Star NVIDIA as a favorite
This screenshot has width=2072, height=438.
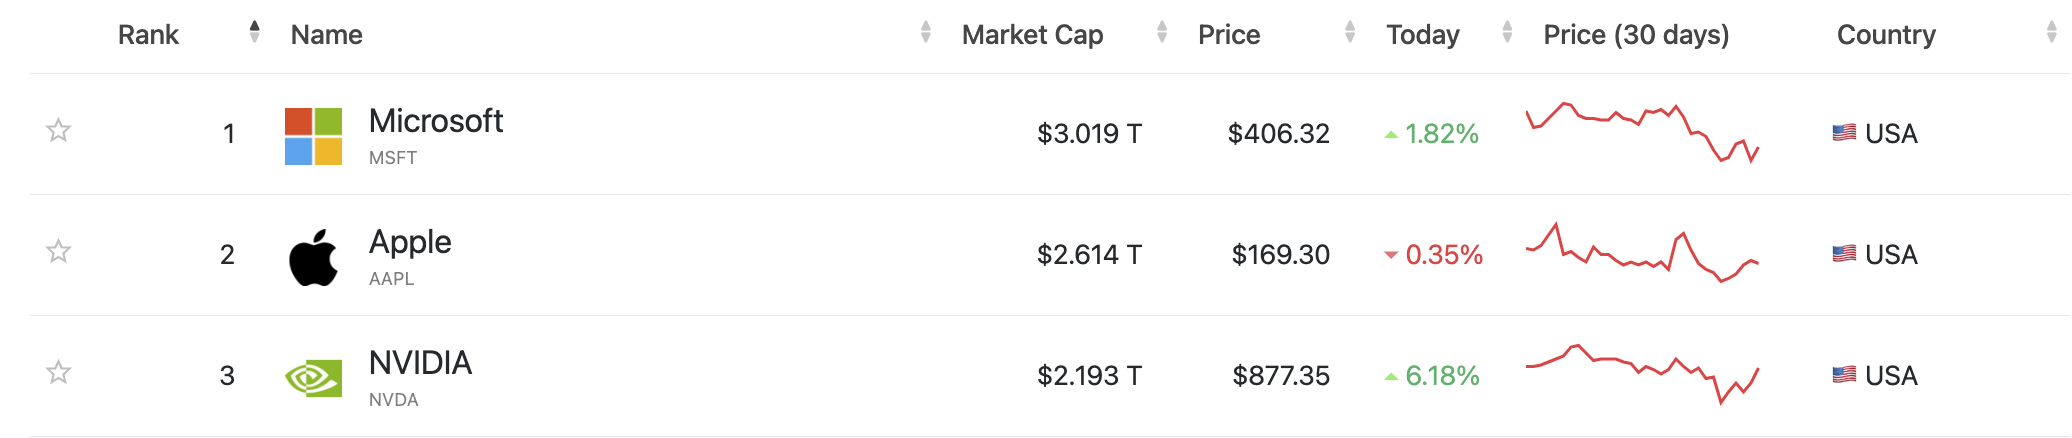click(x=59, y=372)
